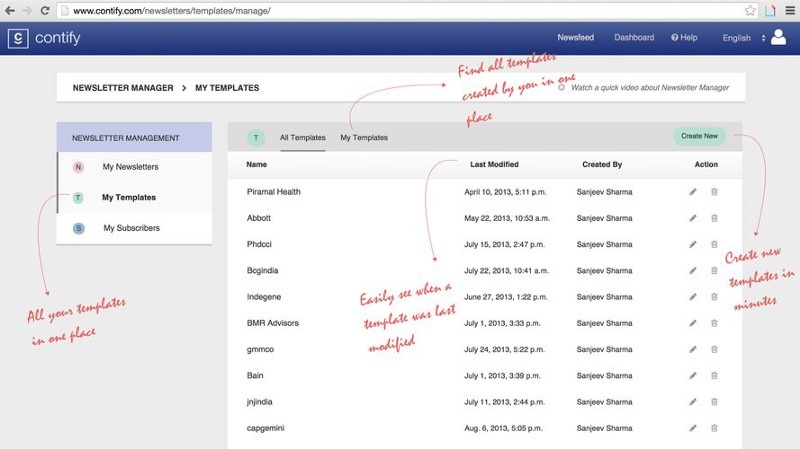The width and height of the screenshot is (800, 449).
Task: Delete the capgemini template
Action: click(714, 428)
